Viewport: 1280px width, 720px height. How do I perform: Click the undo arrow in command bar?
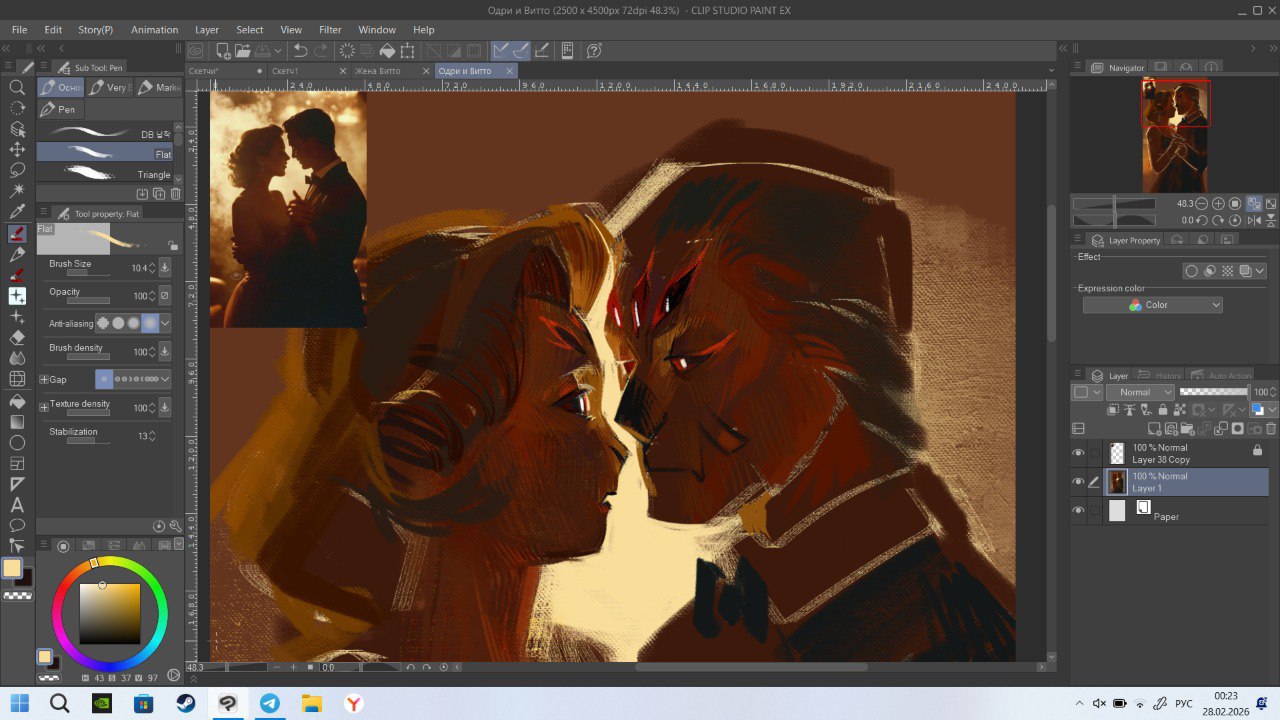click(300, 51)
